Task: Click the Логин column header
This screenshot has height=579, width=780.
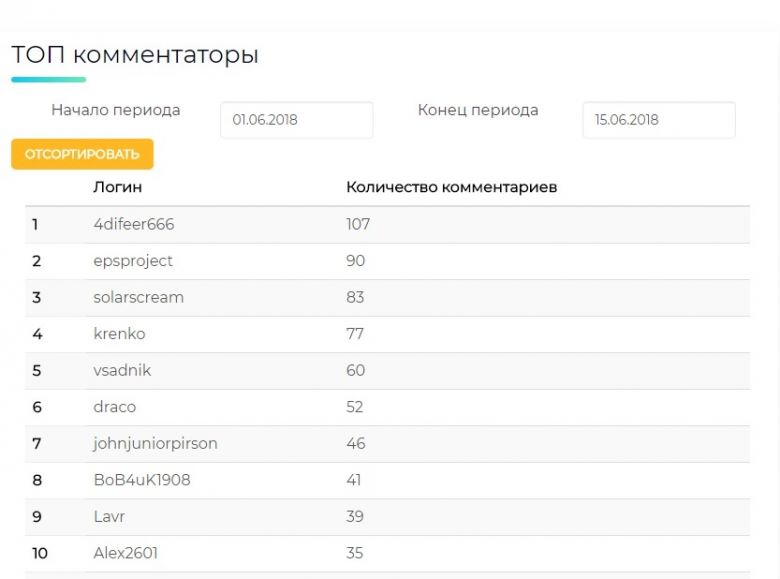Action: tap(117, 188)
